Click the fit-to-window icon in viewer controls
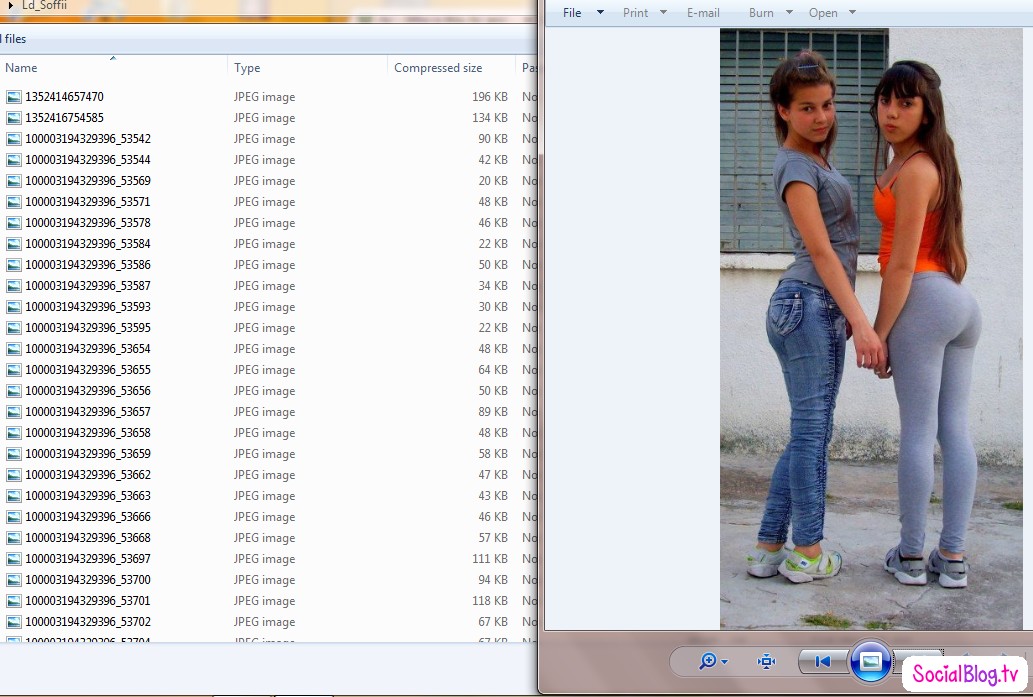Screen dimensions: 1033x697 767,661
